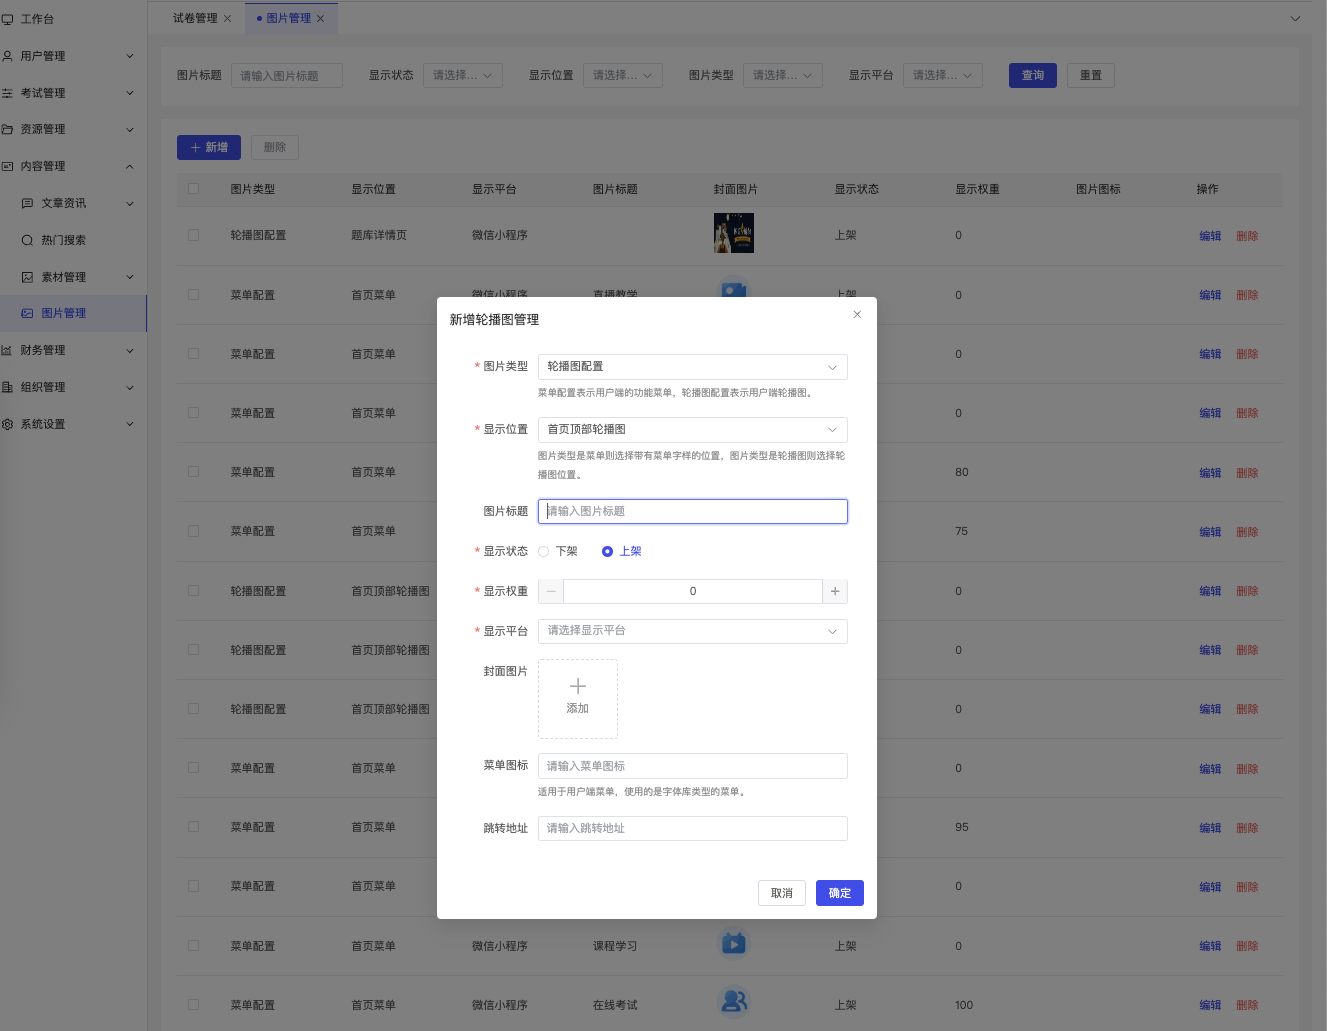Close the 图片管理 tab via its X icon
The height and width of the screenshot is (1031, 1327).
click(x=321, y=19)
